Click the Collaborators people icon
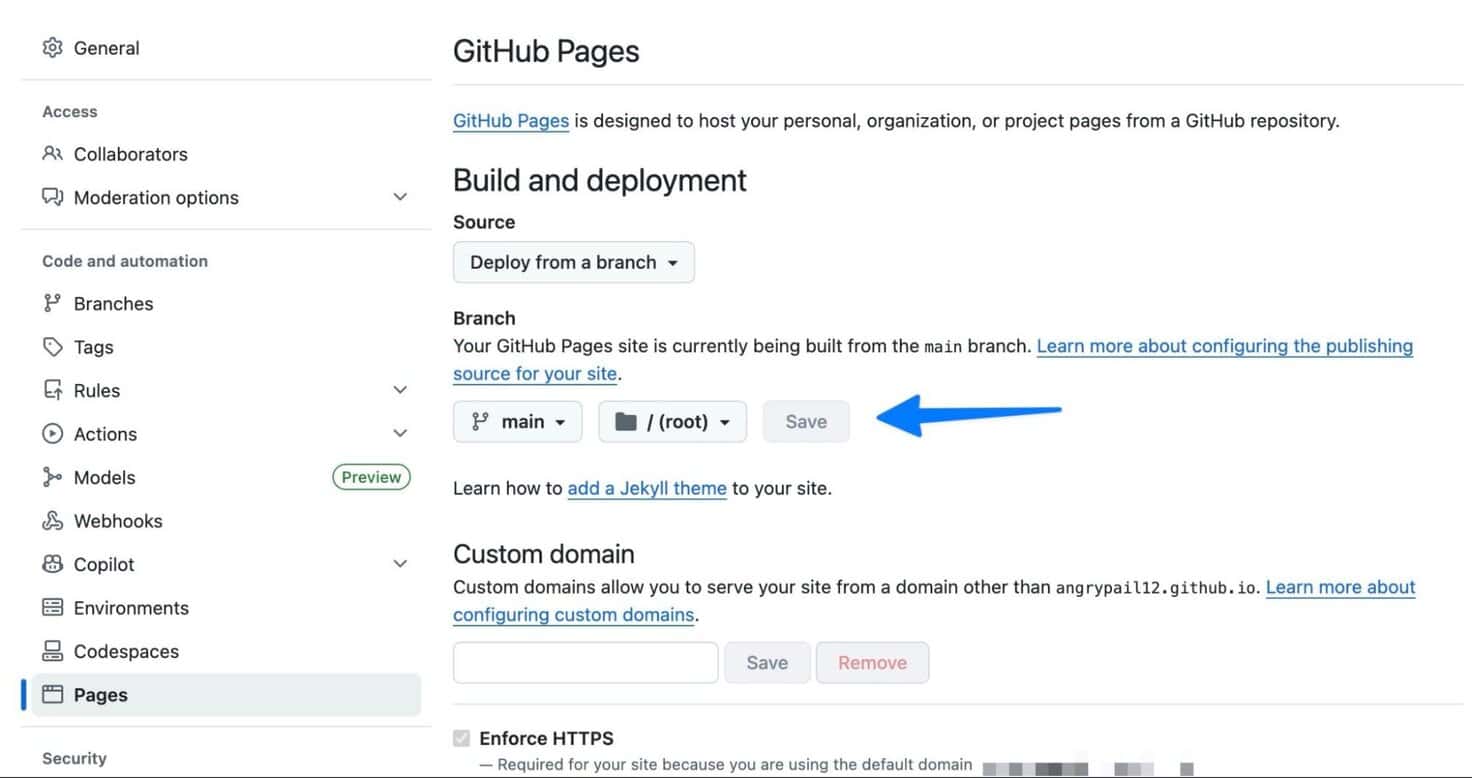This screenshot has height=778, width=1472. click(x=52, y=154)
